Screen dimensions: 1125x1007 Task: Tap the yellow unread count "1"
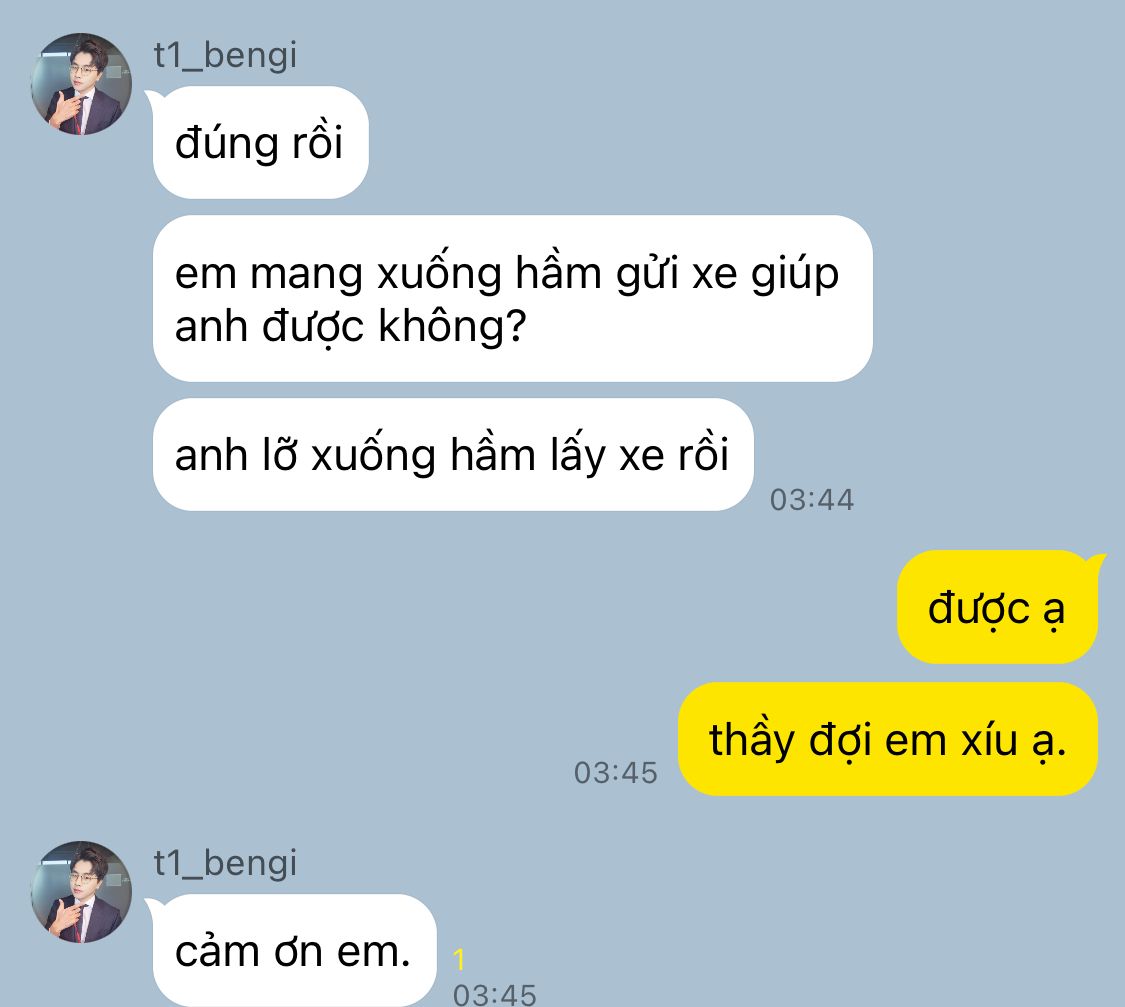[x=459, y=959]
